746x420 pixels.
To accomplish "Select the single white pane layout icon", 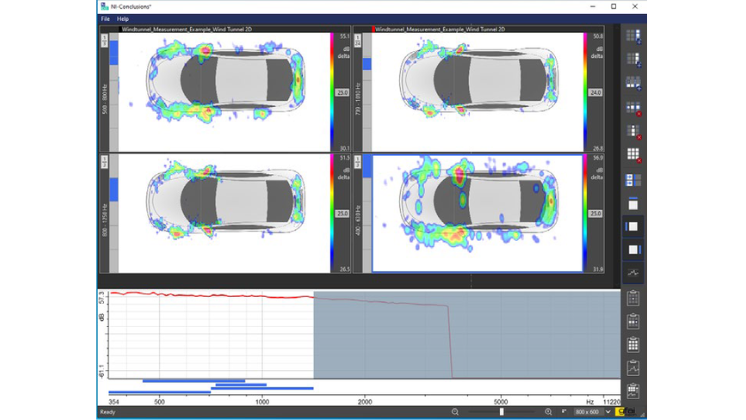I will click(633, 227).
